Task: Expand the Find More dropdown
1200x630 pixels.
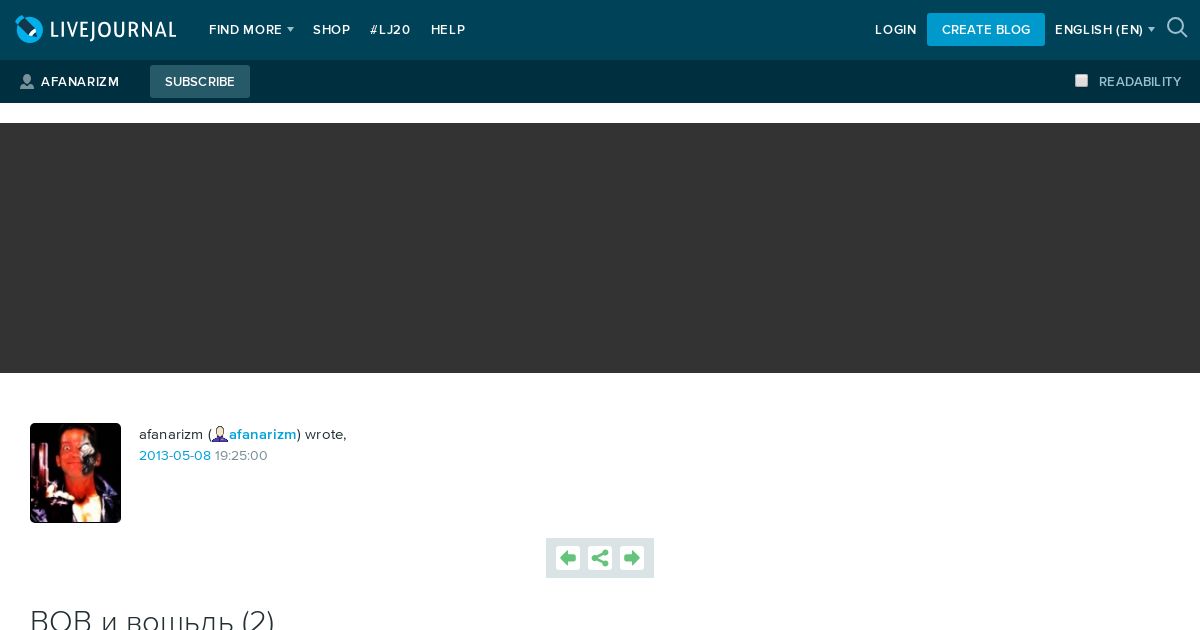Action: [251, 30]
